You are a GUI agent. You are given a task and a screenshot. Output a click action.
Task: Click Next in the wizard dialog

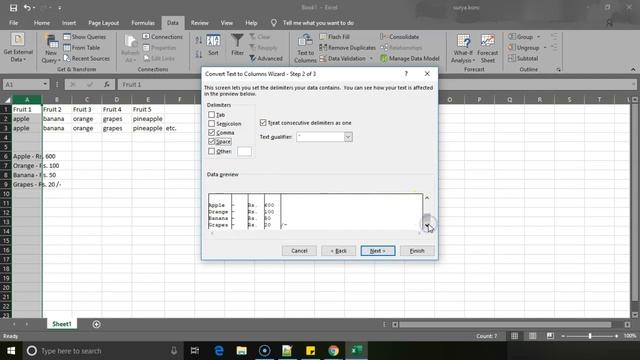pyautogui.click(x=378, y=251)
